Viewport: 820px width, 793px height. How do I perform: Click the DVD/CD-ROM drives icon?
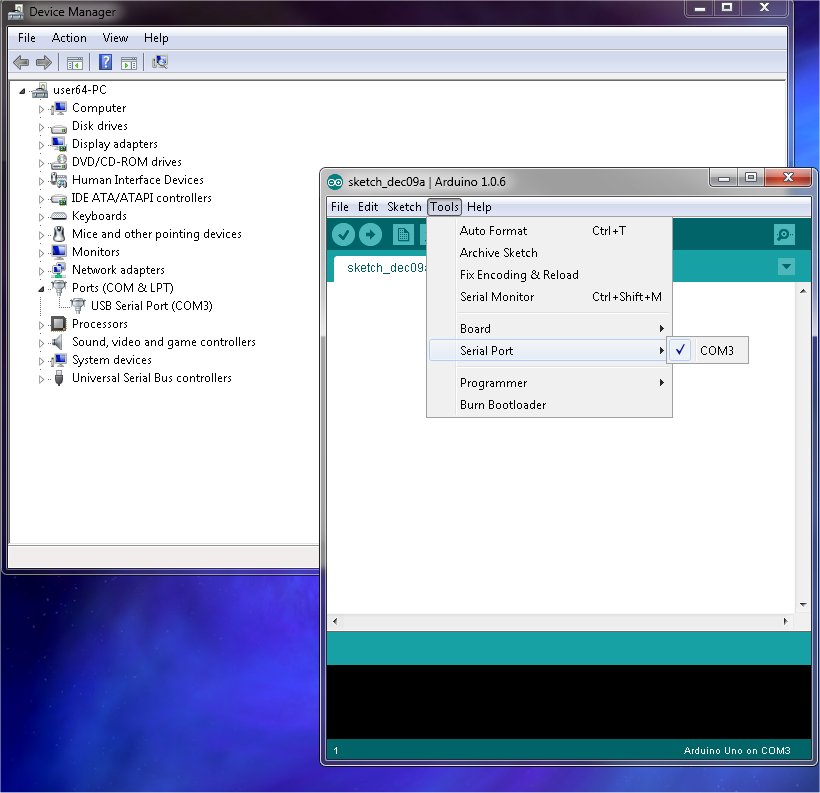(x=59, y=162)
